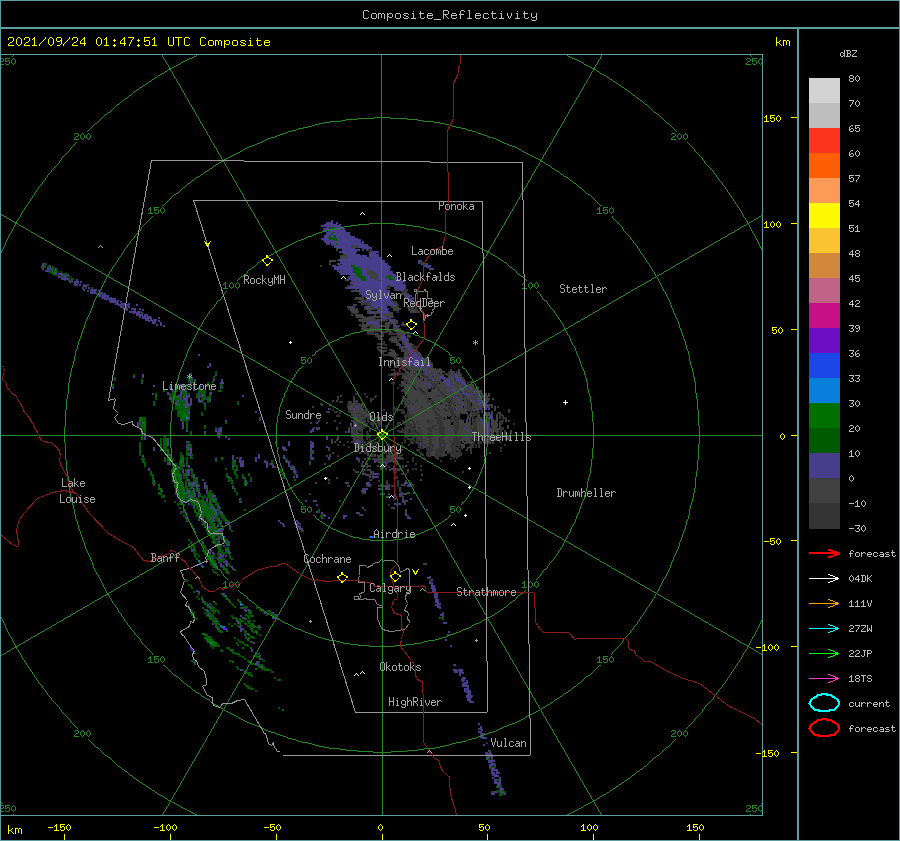Click the Okotoks label
Image resolution: width=900 pixels, height=841 pixels.
point(400,667)
